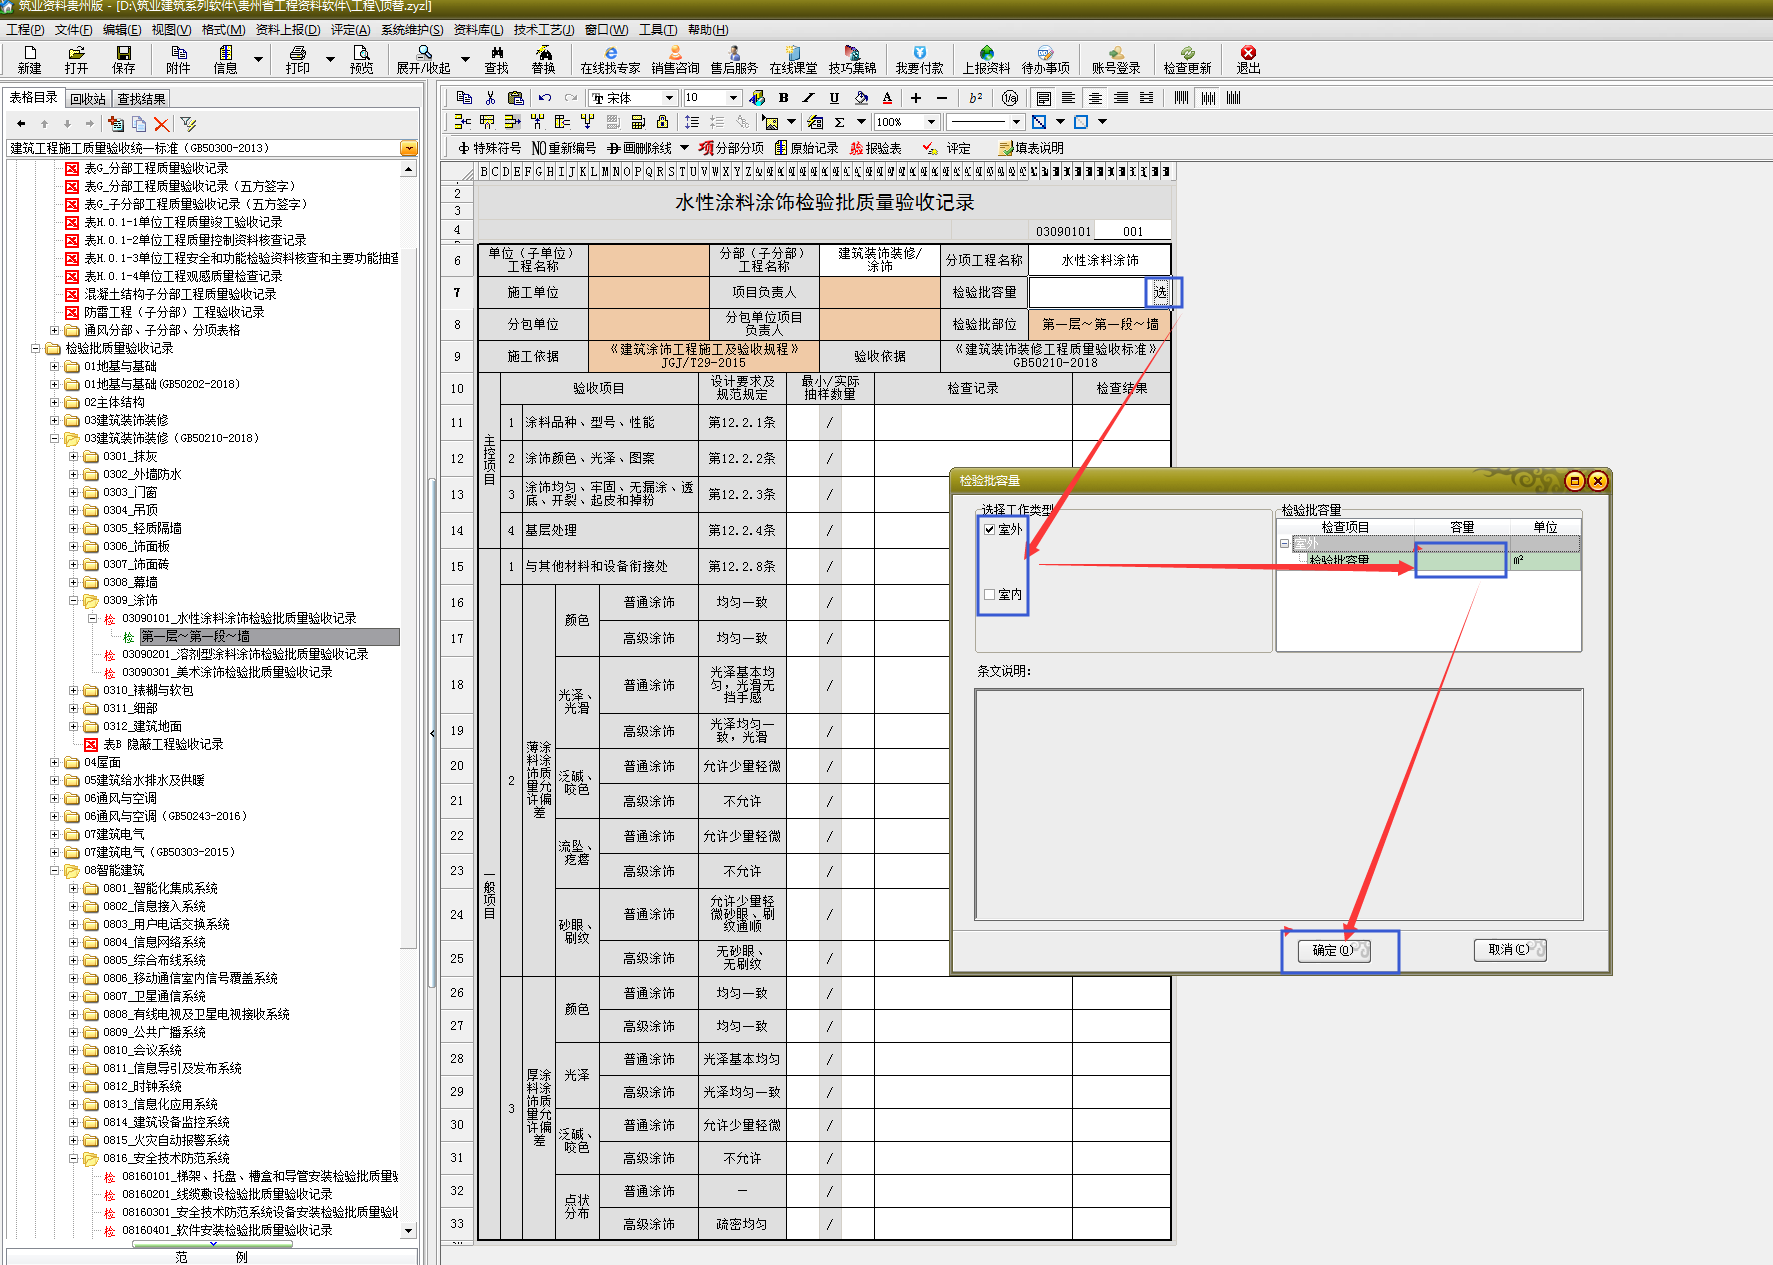
Task: Collapse the 0309_涂饰 folder
Action: point(74,600)
